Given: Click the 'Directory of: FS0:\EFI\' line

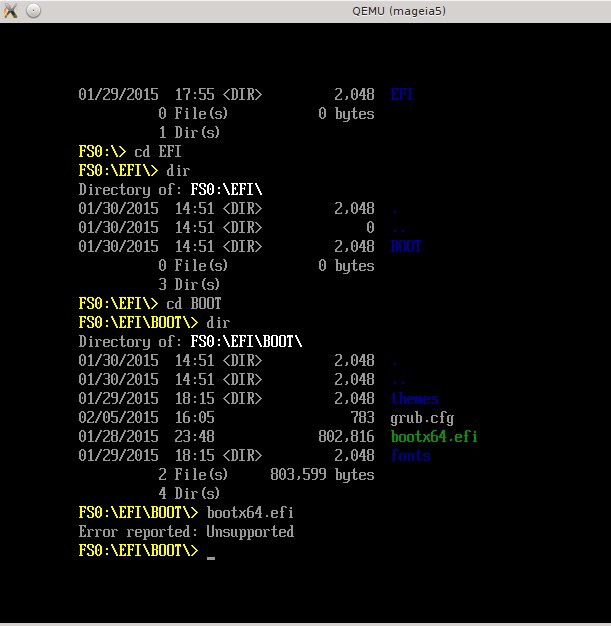Looking at the screenshot, I should coord(170,190).
